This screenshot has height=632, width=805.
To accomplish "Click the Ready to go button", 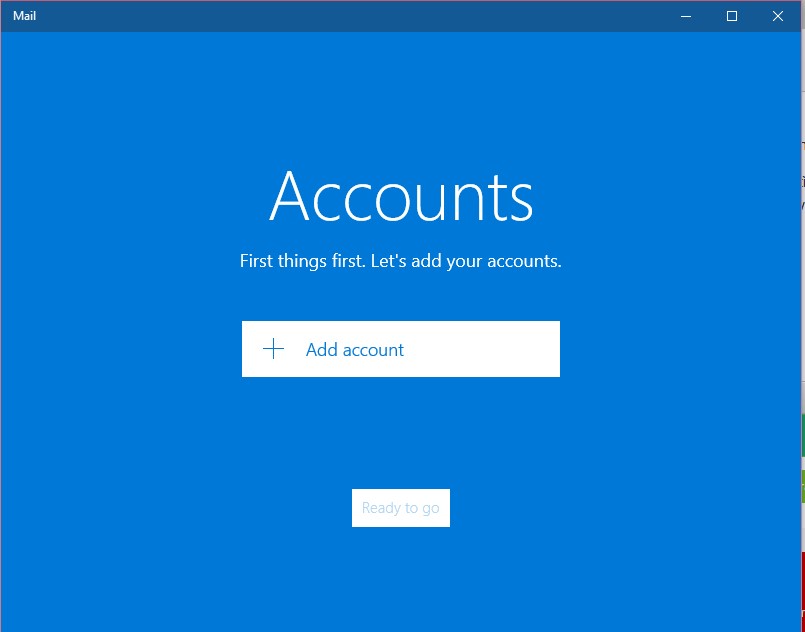I will coord(400,508).
